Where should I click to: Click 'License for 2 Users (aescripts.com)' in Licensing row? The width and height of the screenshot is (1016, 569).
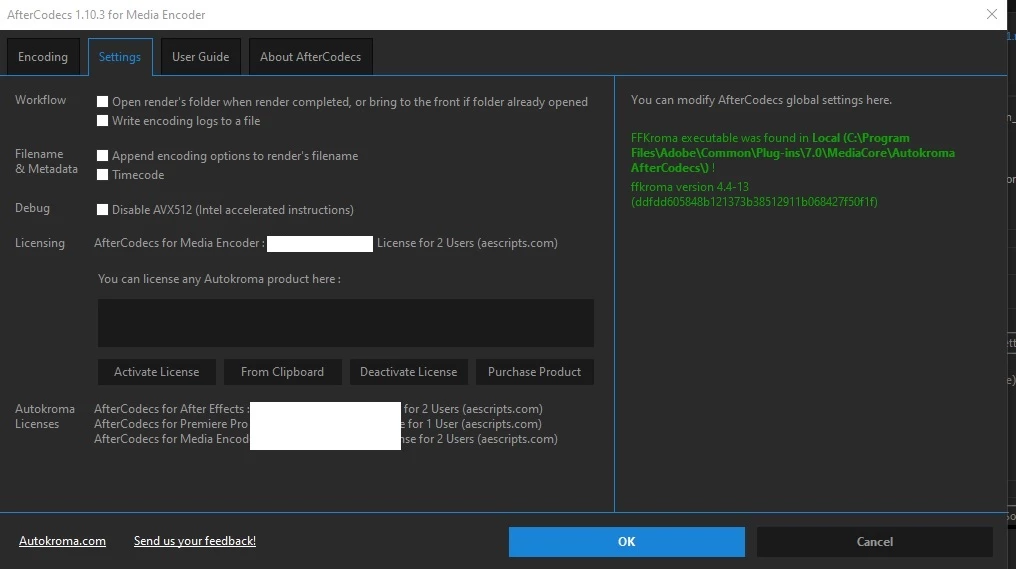coord(467,243)
